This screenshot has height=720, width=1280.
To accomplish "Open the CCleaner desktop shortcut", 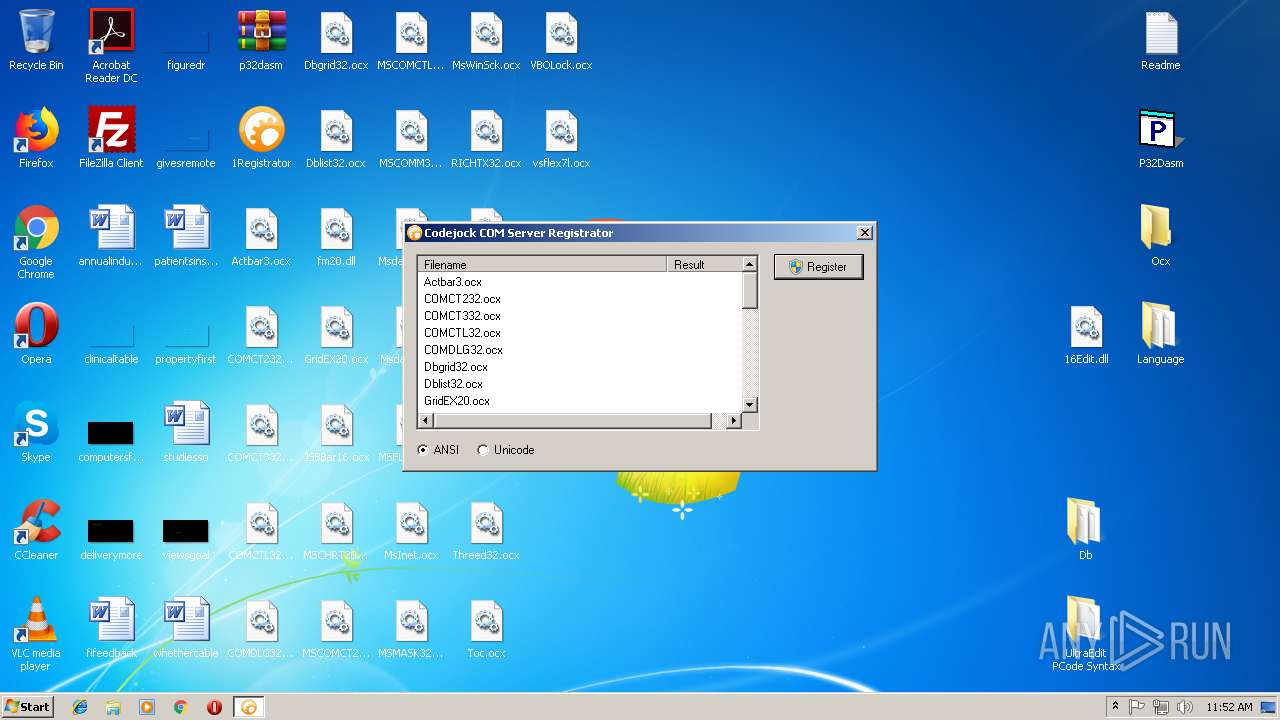I will tap(36, 531).
